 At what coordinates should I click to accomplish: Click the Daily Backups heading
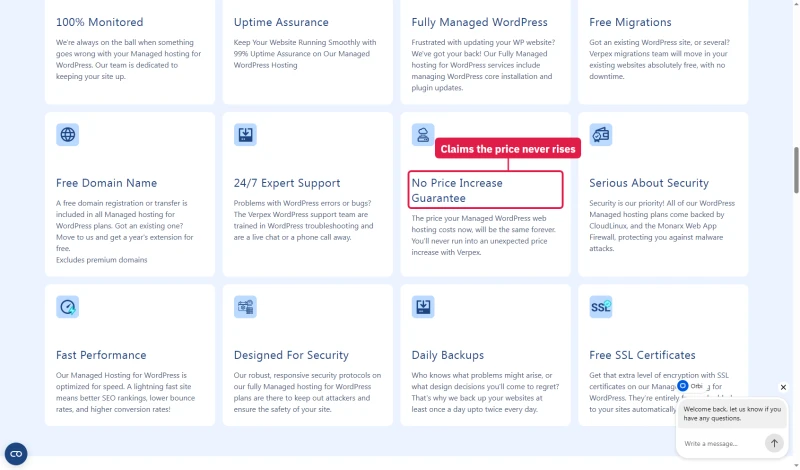pos(448,355)
